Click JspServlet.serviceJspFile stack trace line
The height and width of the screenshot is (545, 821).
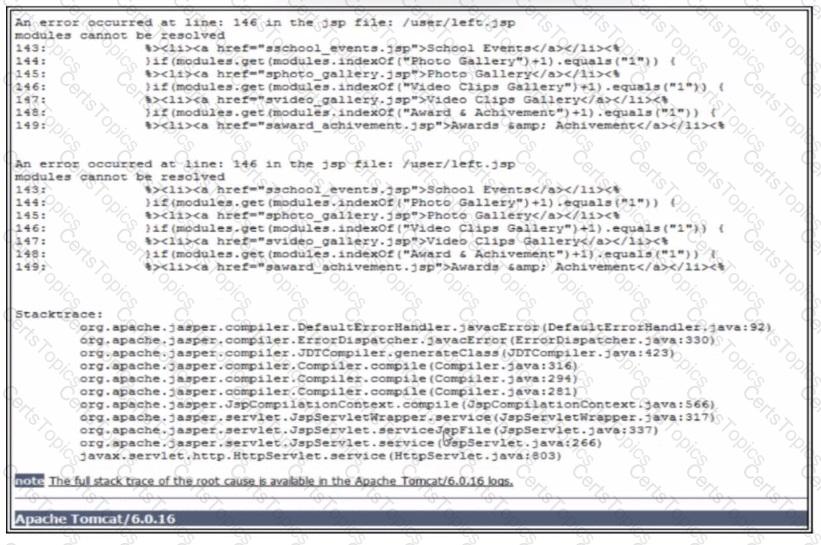click(369, 430)
